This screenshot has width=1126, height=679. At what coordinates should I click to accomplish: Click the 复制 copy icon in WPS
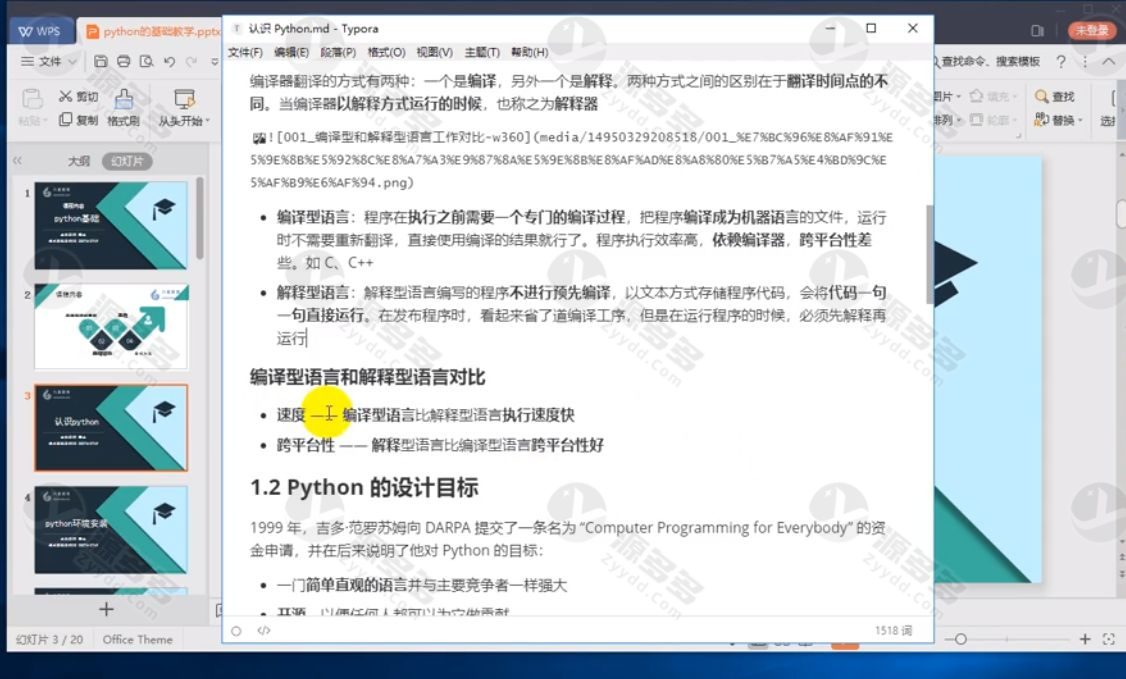65,119
